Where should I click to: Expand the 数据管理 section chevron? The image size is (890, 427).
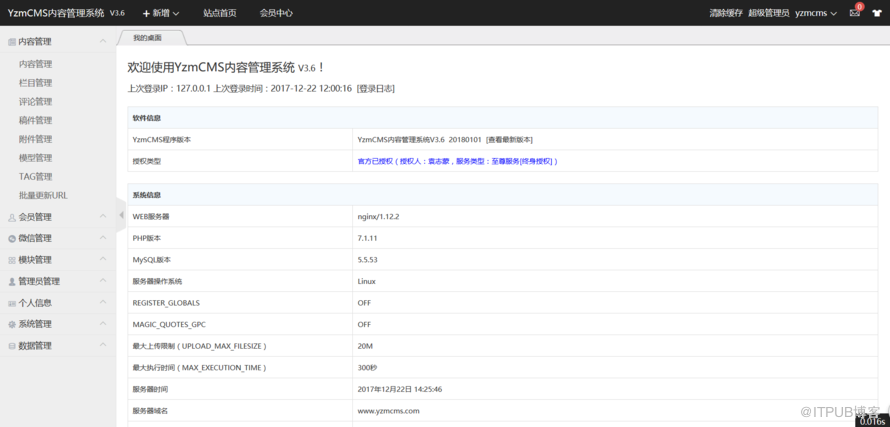(x=103, y=345)
